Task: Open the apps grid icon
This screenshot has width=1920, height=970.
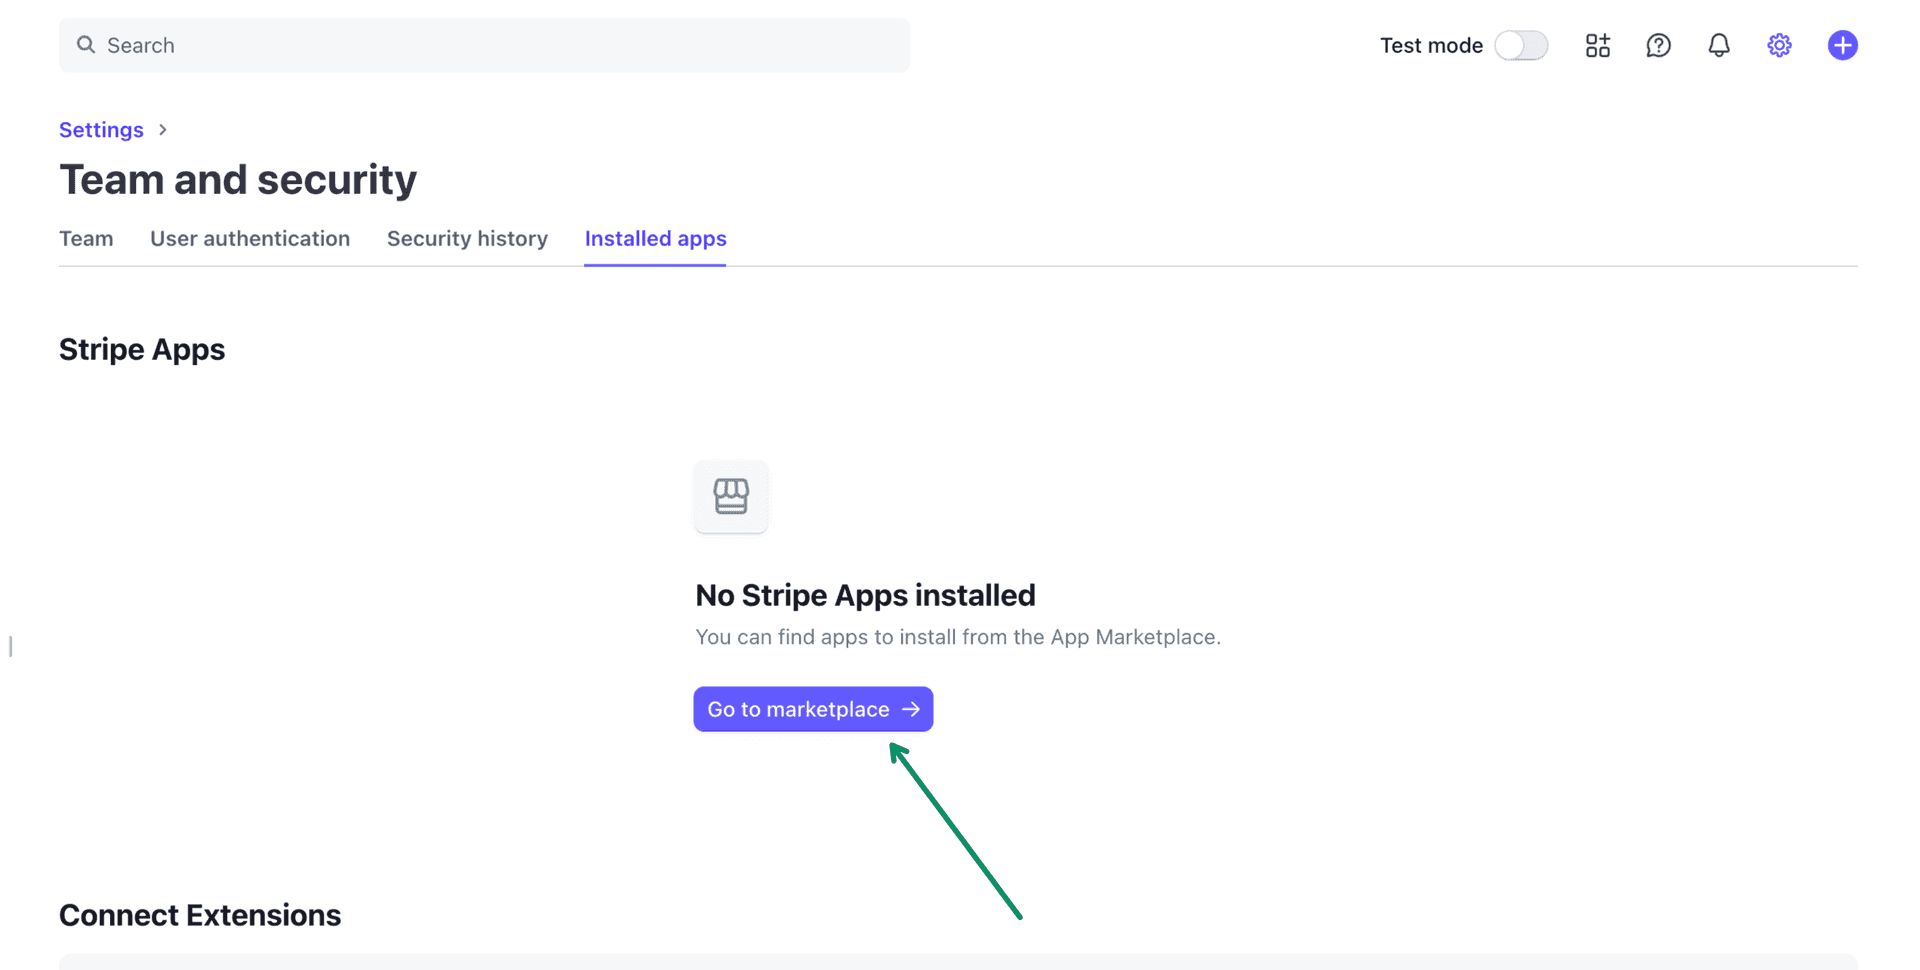Action: [x=1598, y=45]
